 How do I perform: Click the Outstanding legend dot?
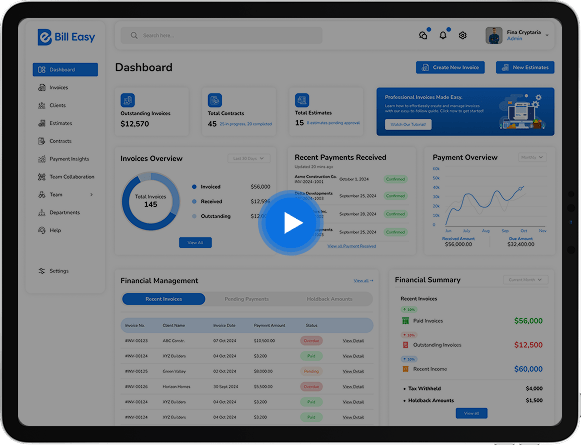coord(194,216)
